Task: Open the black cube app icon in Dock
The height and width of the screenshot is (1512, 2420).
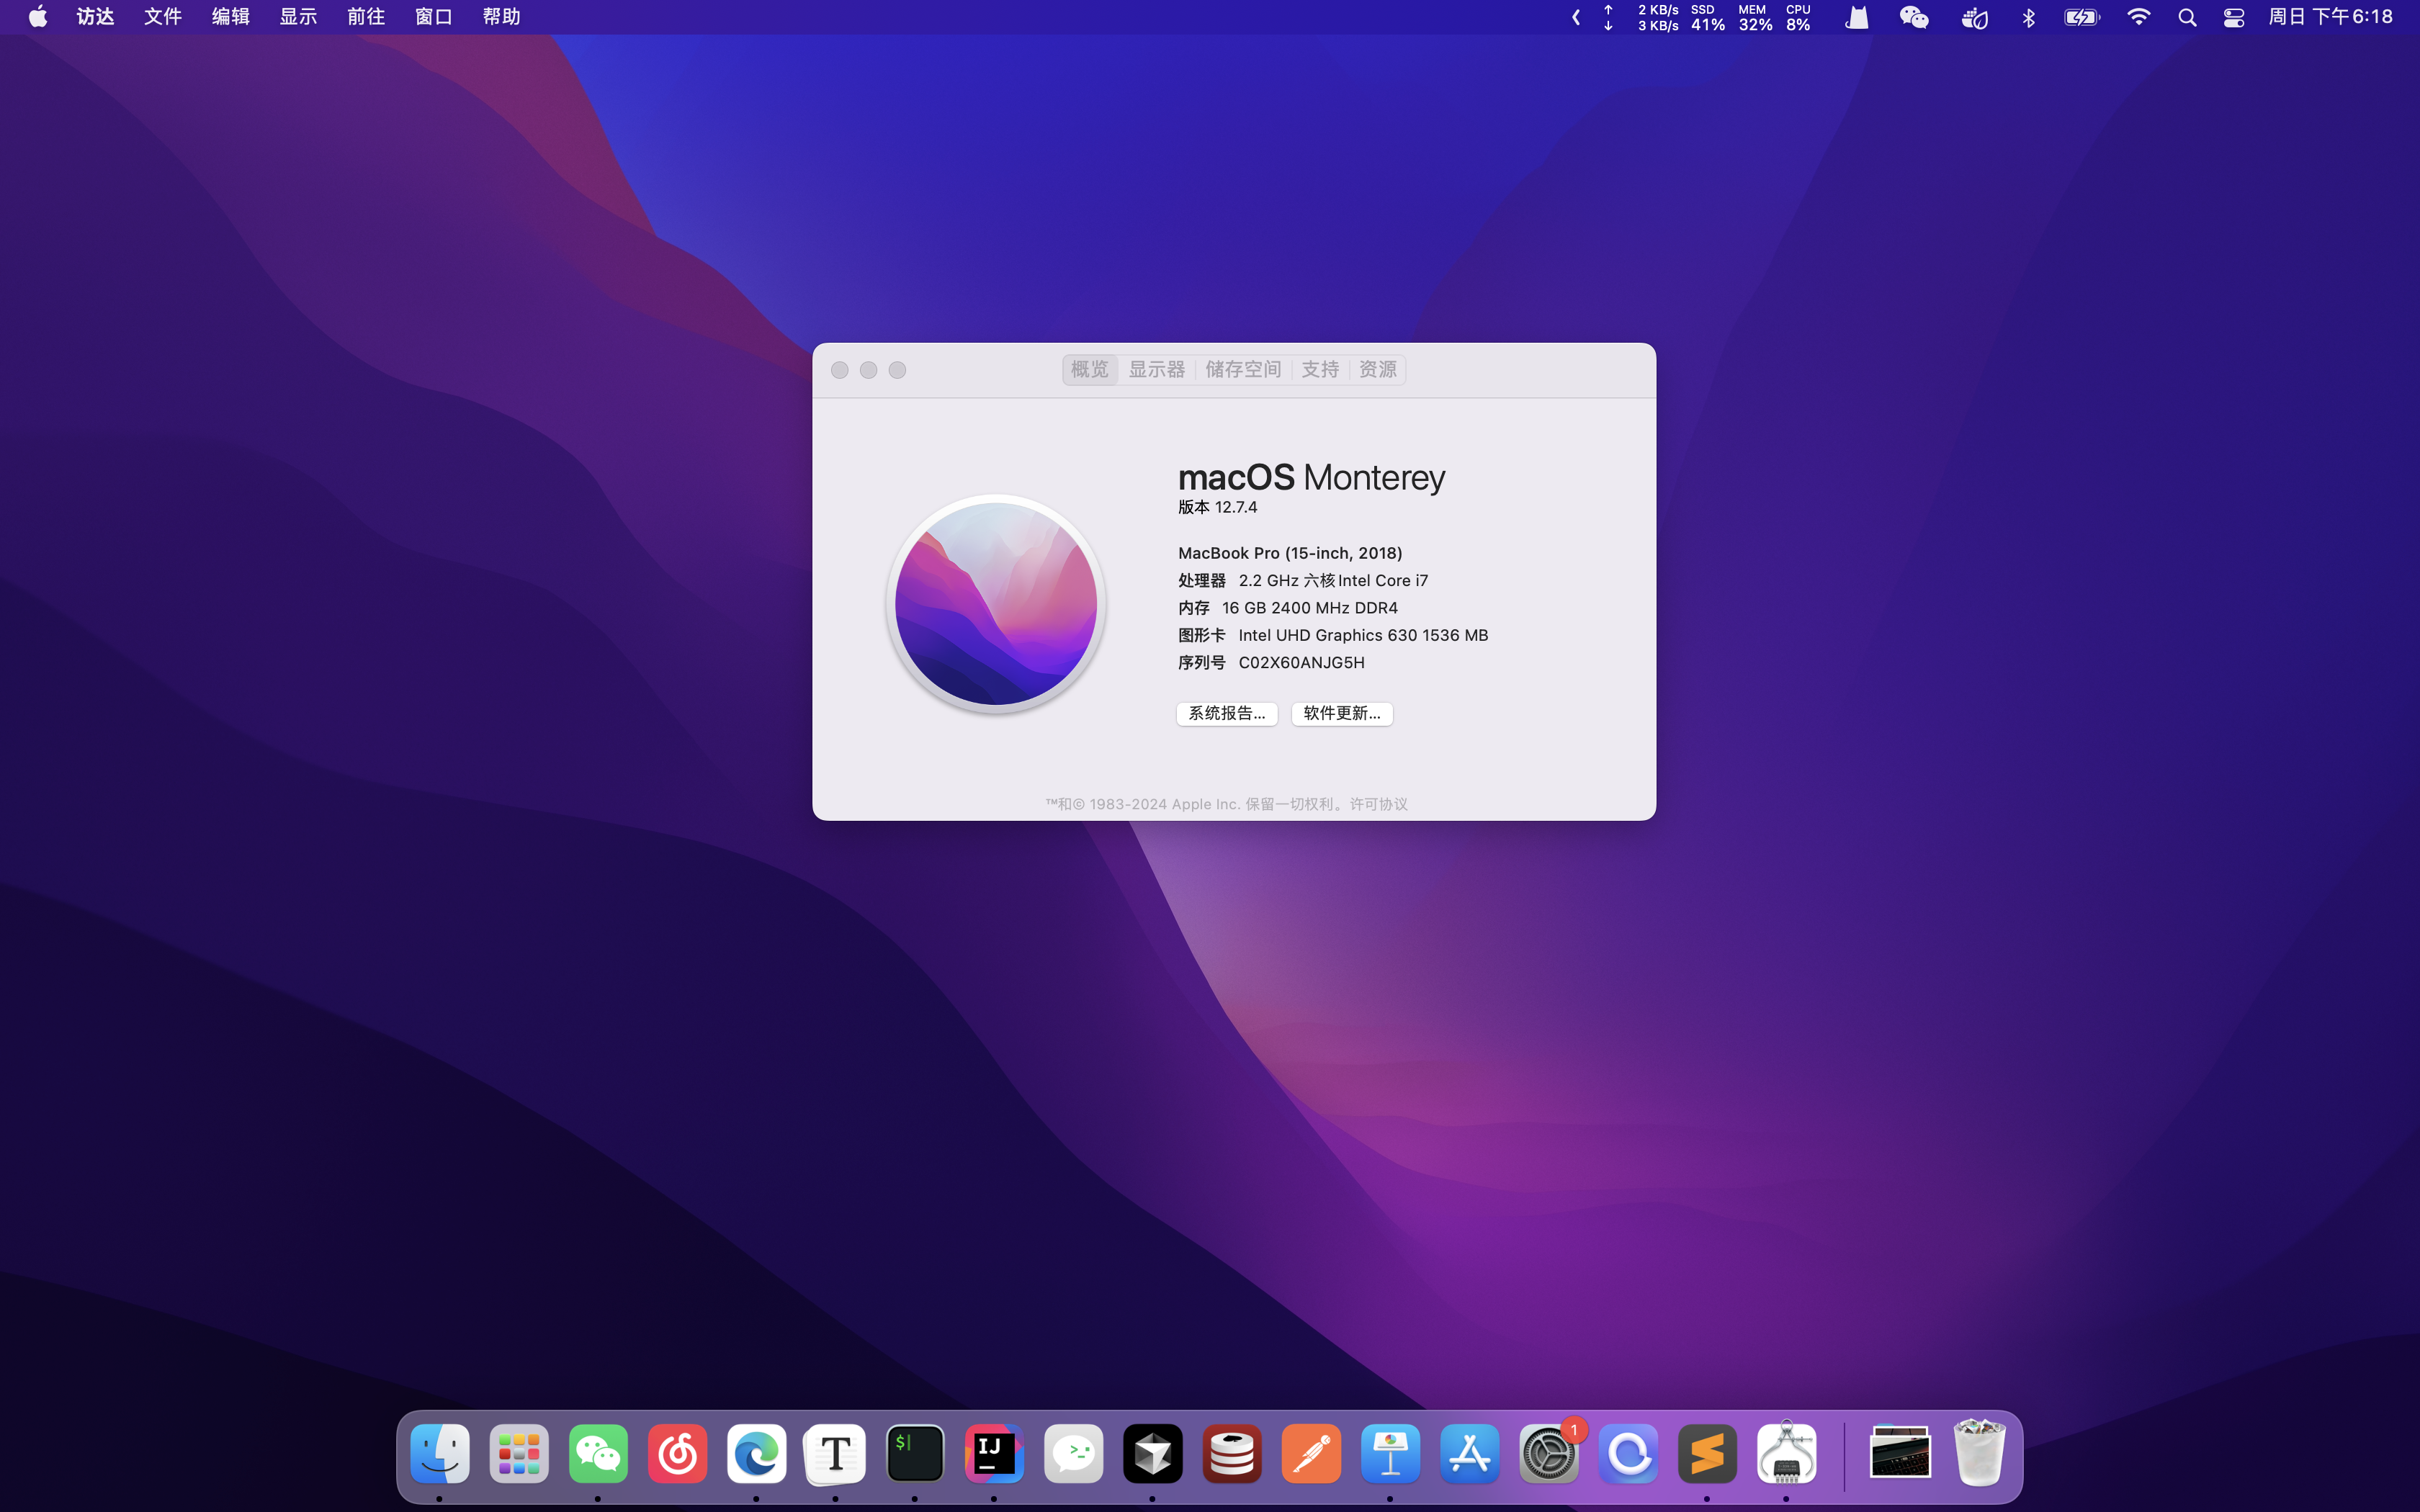Action: point(1152,1453)
